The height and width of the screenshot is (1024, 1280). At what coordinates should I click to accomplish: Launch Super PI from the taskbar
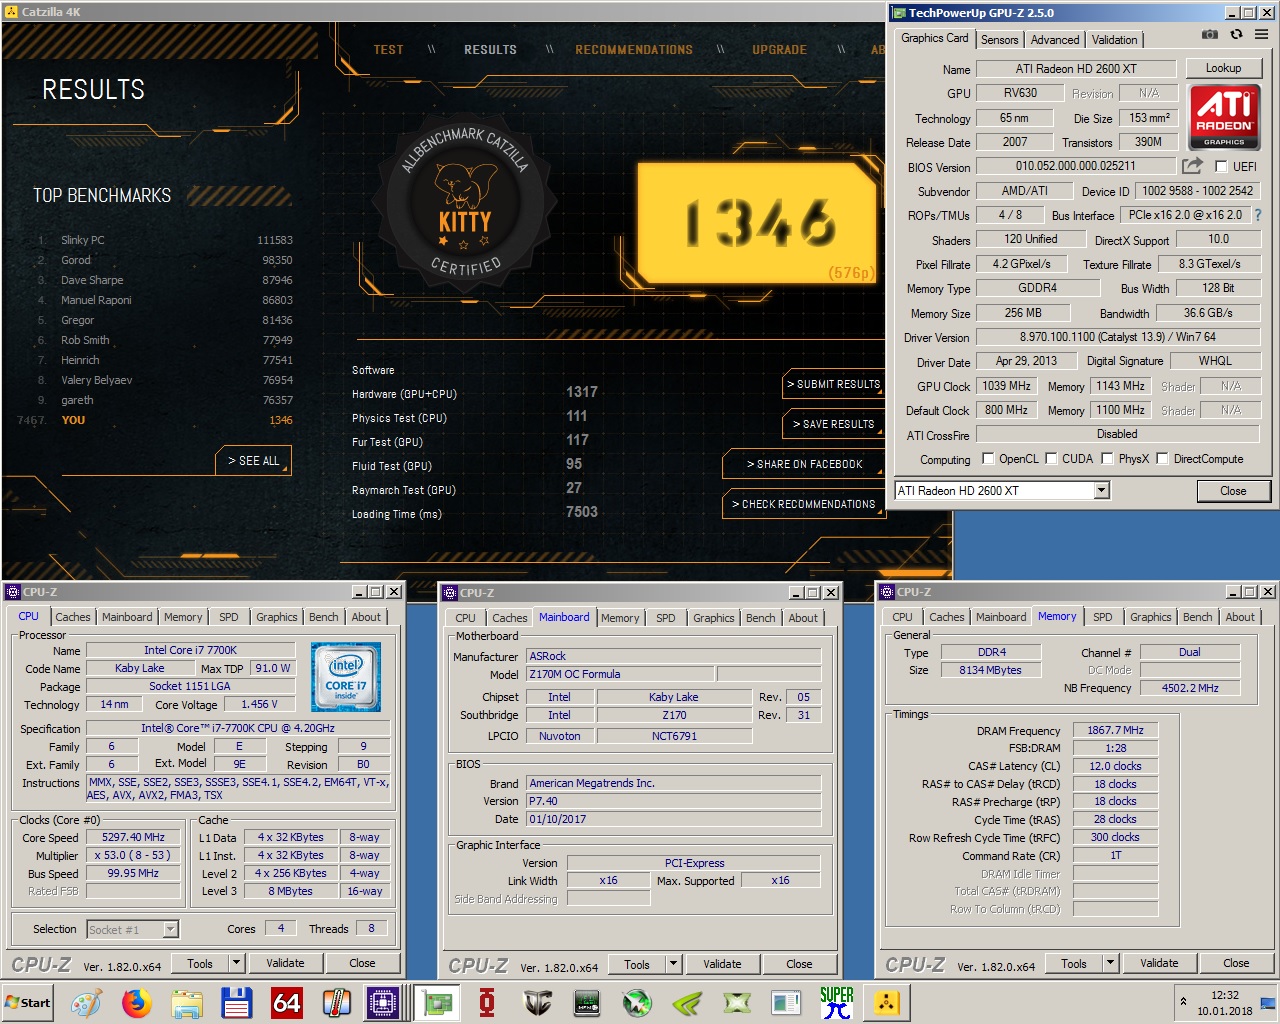(837, 1003)
